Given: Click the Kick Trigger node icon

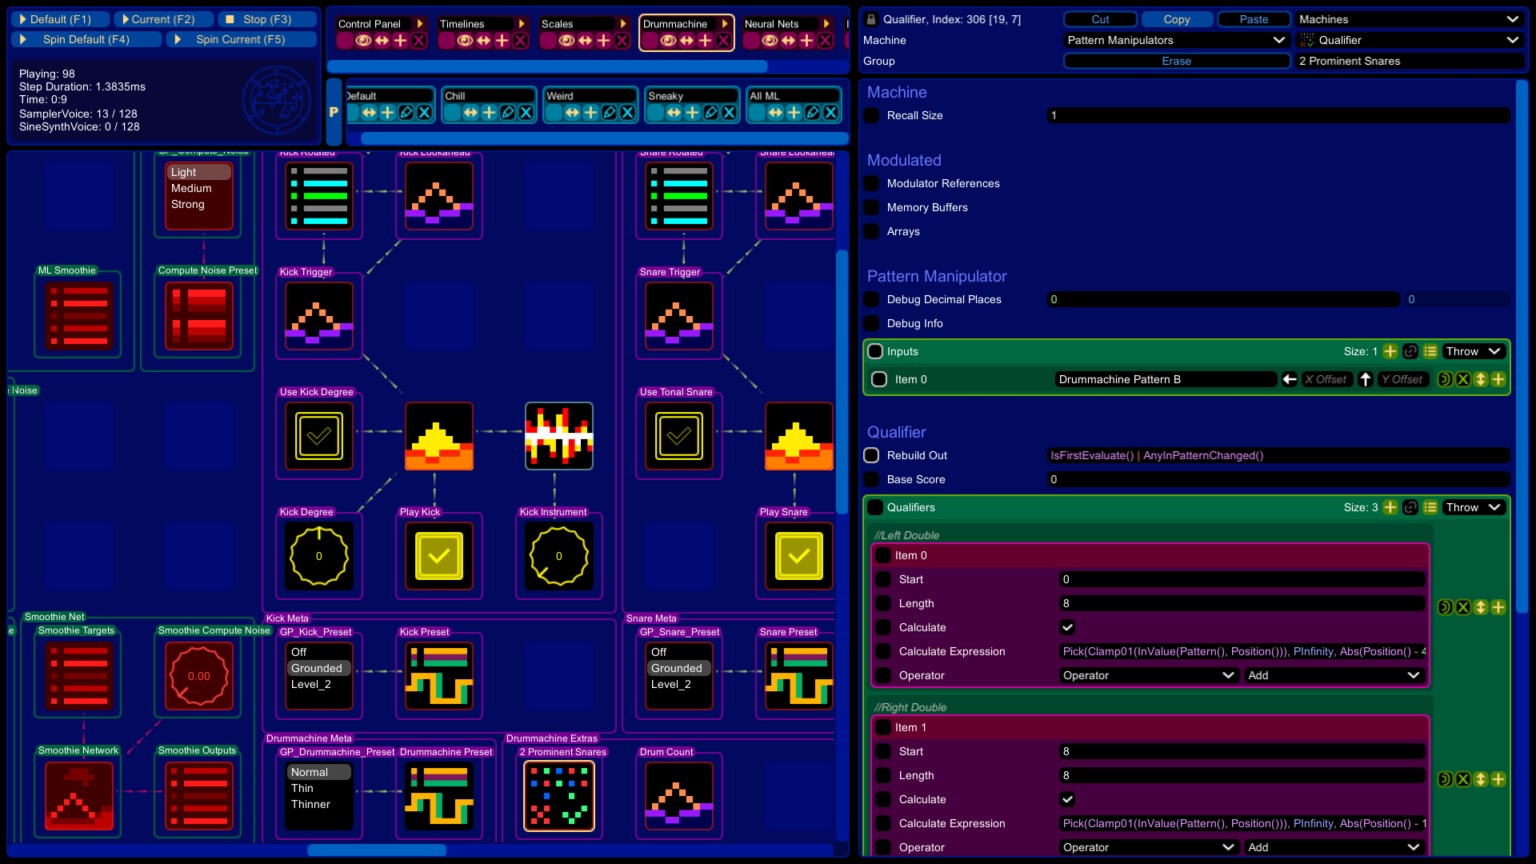Looking at the screenshot, I should coord(319,316).
